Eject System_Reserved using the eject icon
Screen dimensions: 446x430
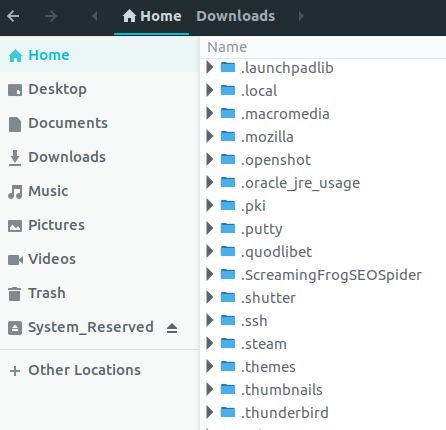pos(172,328)
